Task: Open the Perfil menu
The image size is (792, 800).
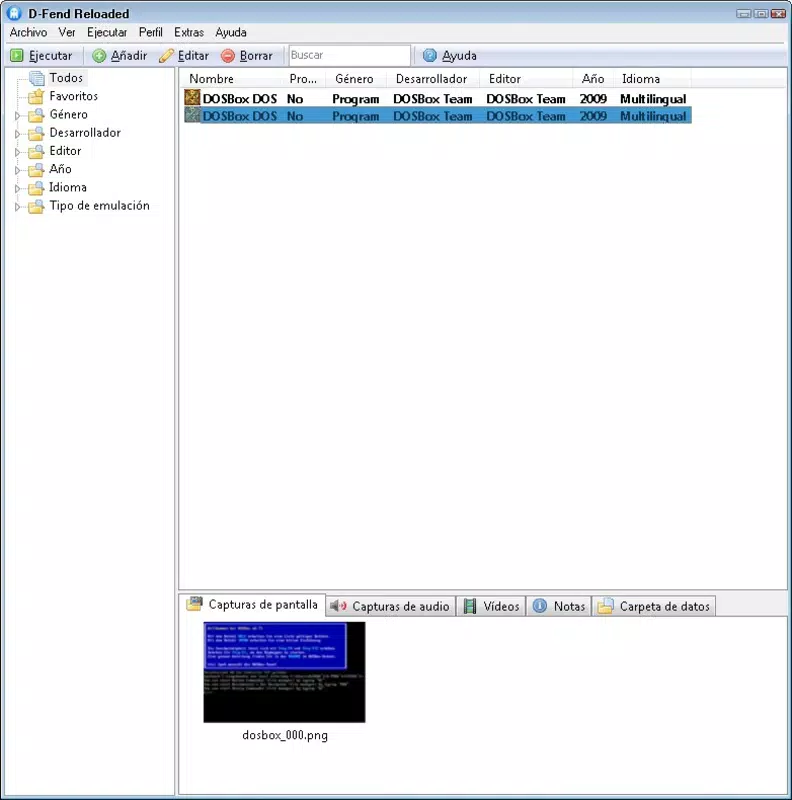Action: point(151,32)
